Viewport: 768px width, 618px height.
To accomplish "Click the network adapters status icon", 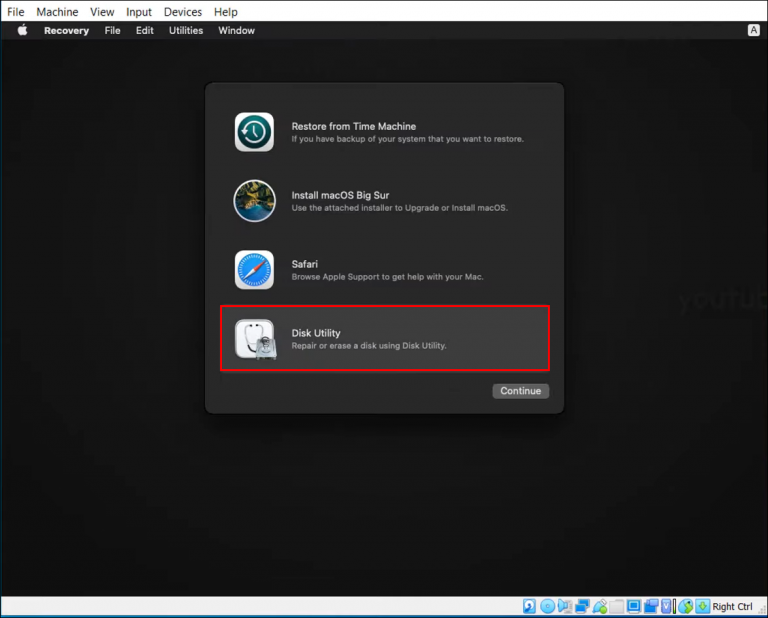I will point(582,606).
